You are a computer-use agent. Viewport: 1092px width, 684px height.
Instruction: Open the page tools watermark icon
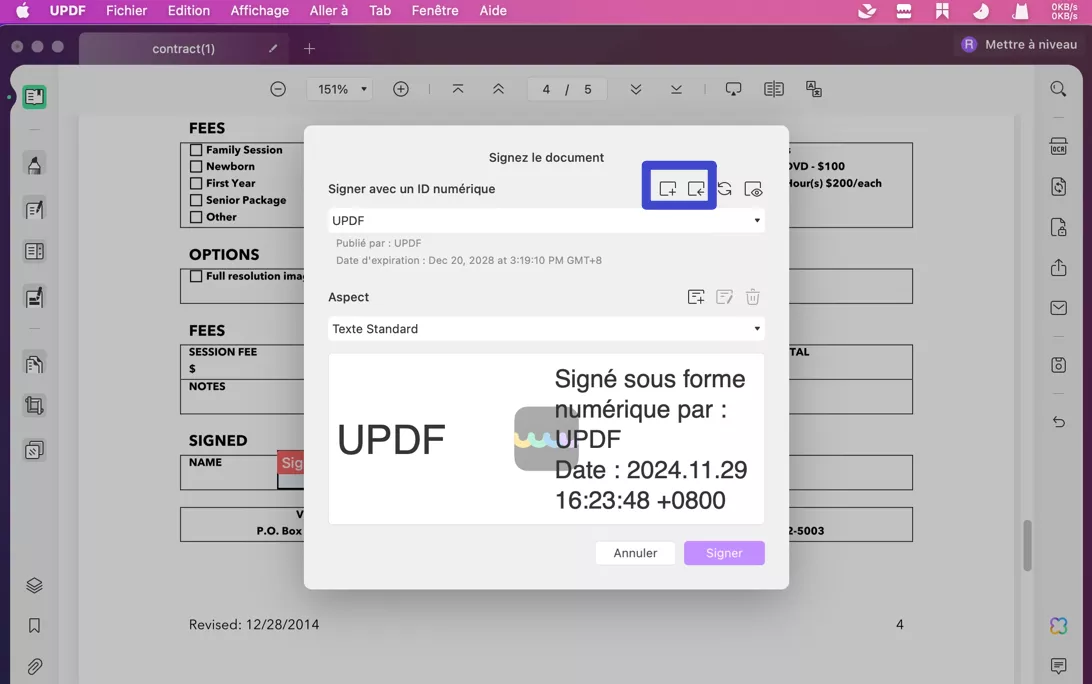click(34, 451)
